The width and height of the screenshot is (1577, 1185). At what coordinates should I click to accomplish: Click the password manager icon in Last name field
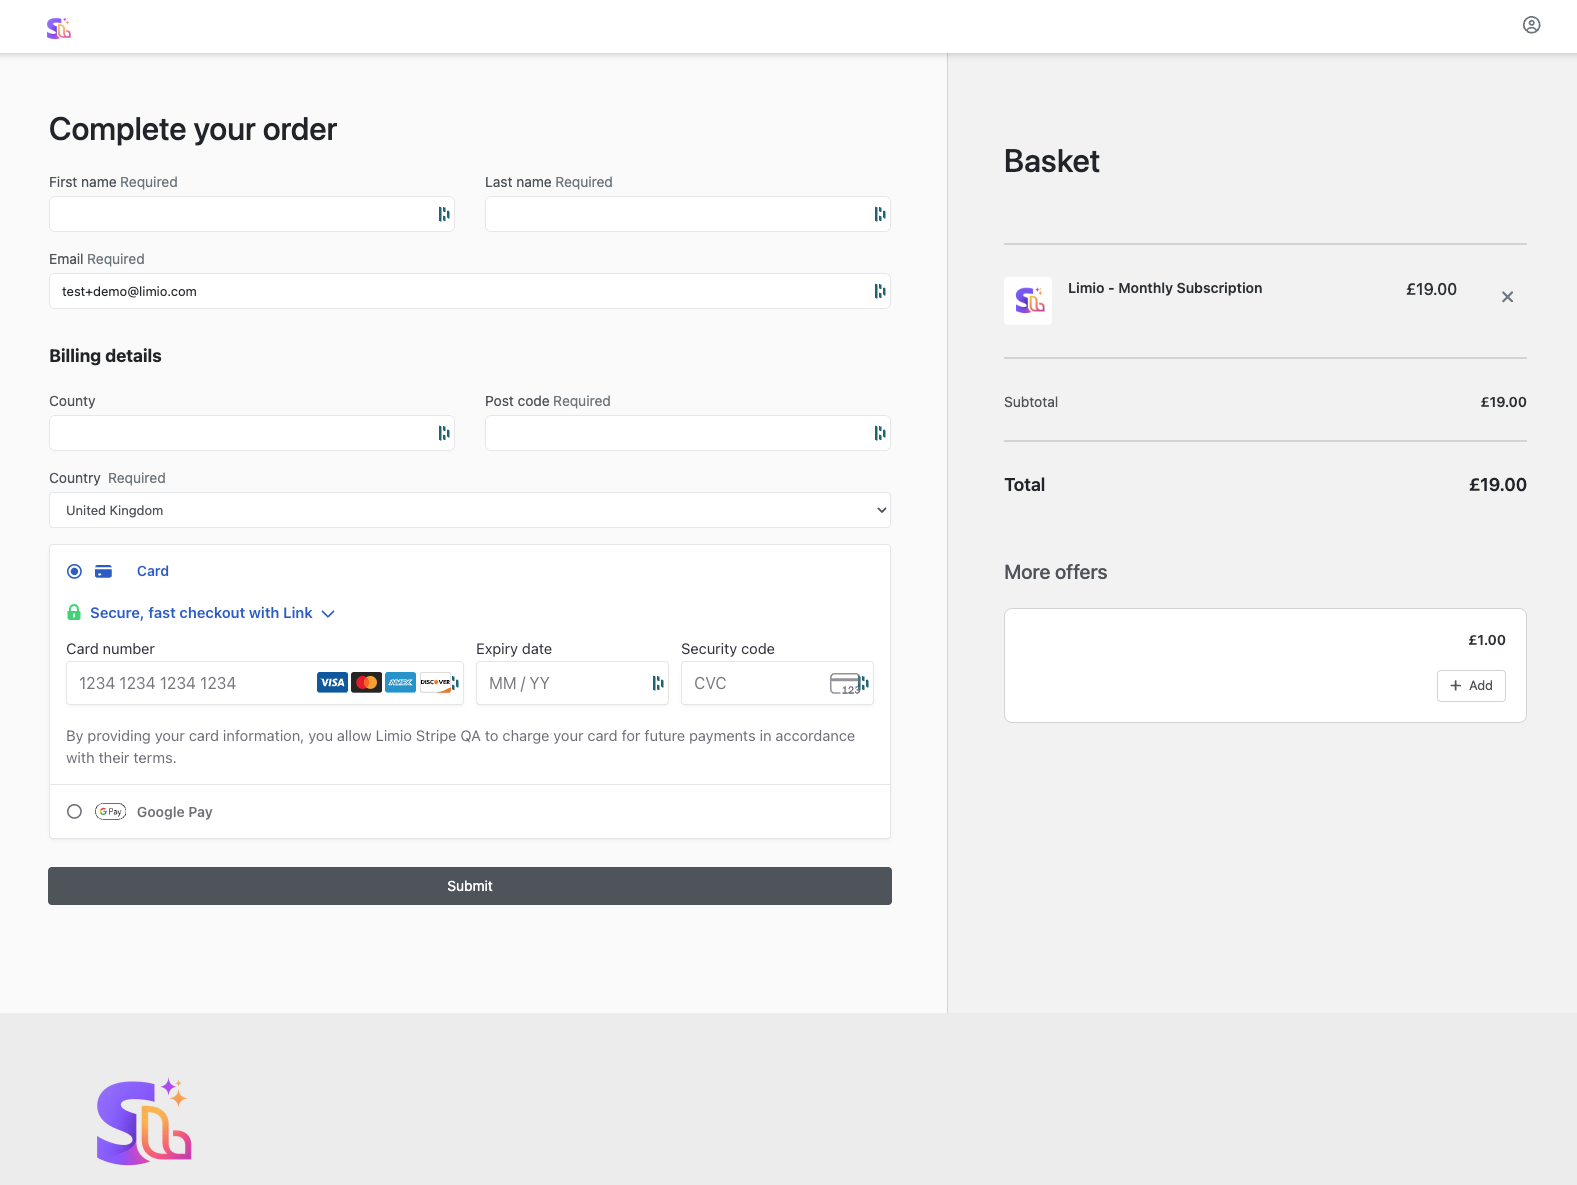[x=880, y=214]
